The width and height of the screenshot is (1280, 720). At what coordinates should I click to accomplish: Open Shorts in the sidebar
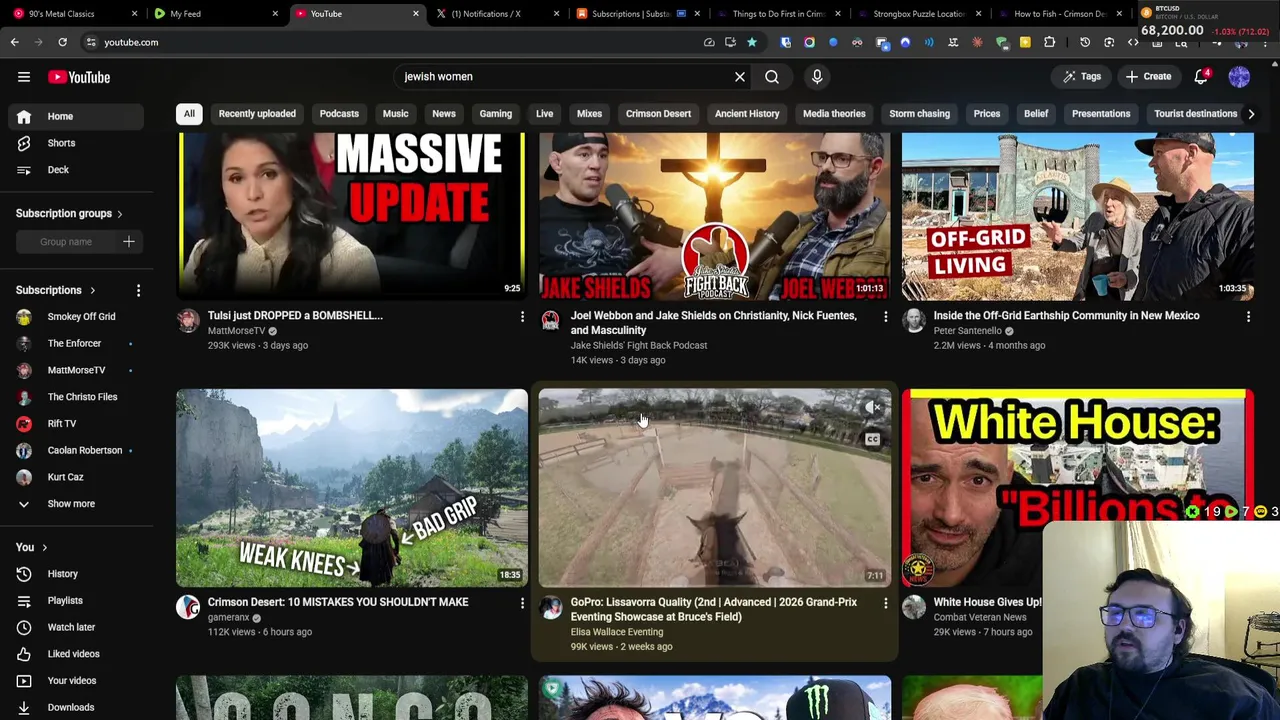[76, 143]
